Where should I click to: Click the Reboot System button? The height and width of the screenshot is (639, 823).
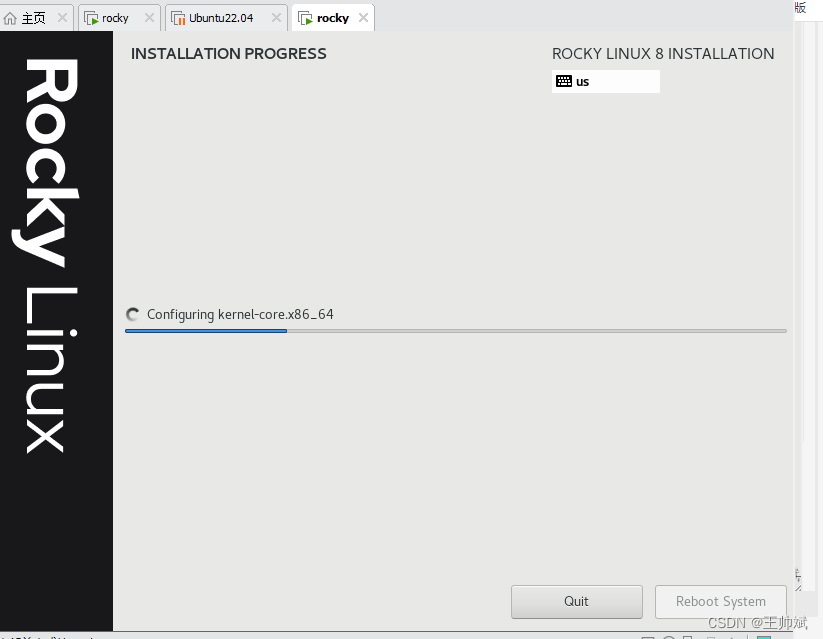(x=720, y=602)
